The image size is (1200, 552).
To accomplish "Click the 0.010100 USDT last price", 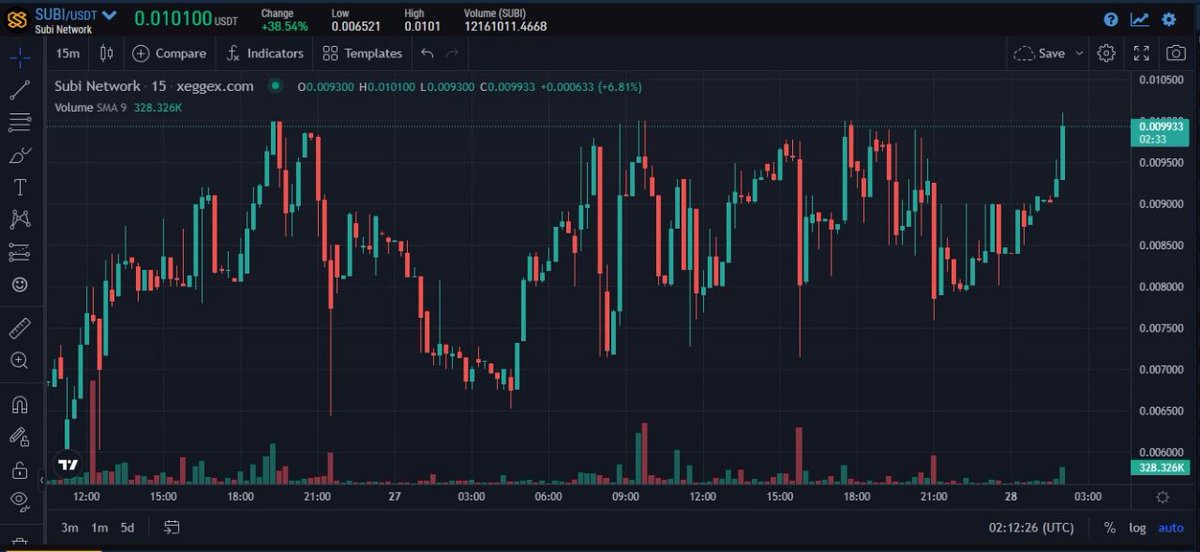I will click(x=187, y=19).
